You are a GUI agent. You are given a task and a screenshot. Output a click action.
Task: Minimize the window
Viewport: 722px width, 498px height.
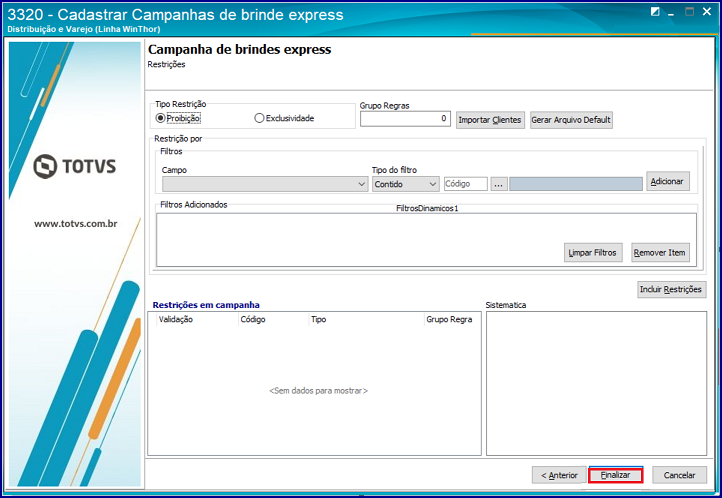pyautogui.click(x=671, y=13)
